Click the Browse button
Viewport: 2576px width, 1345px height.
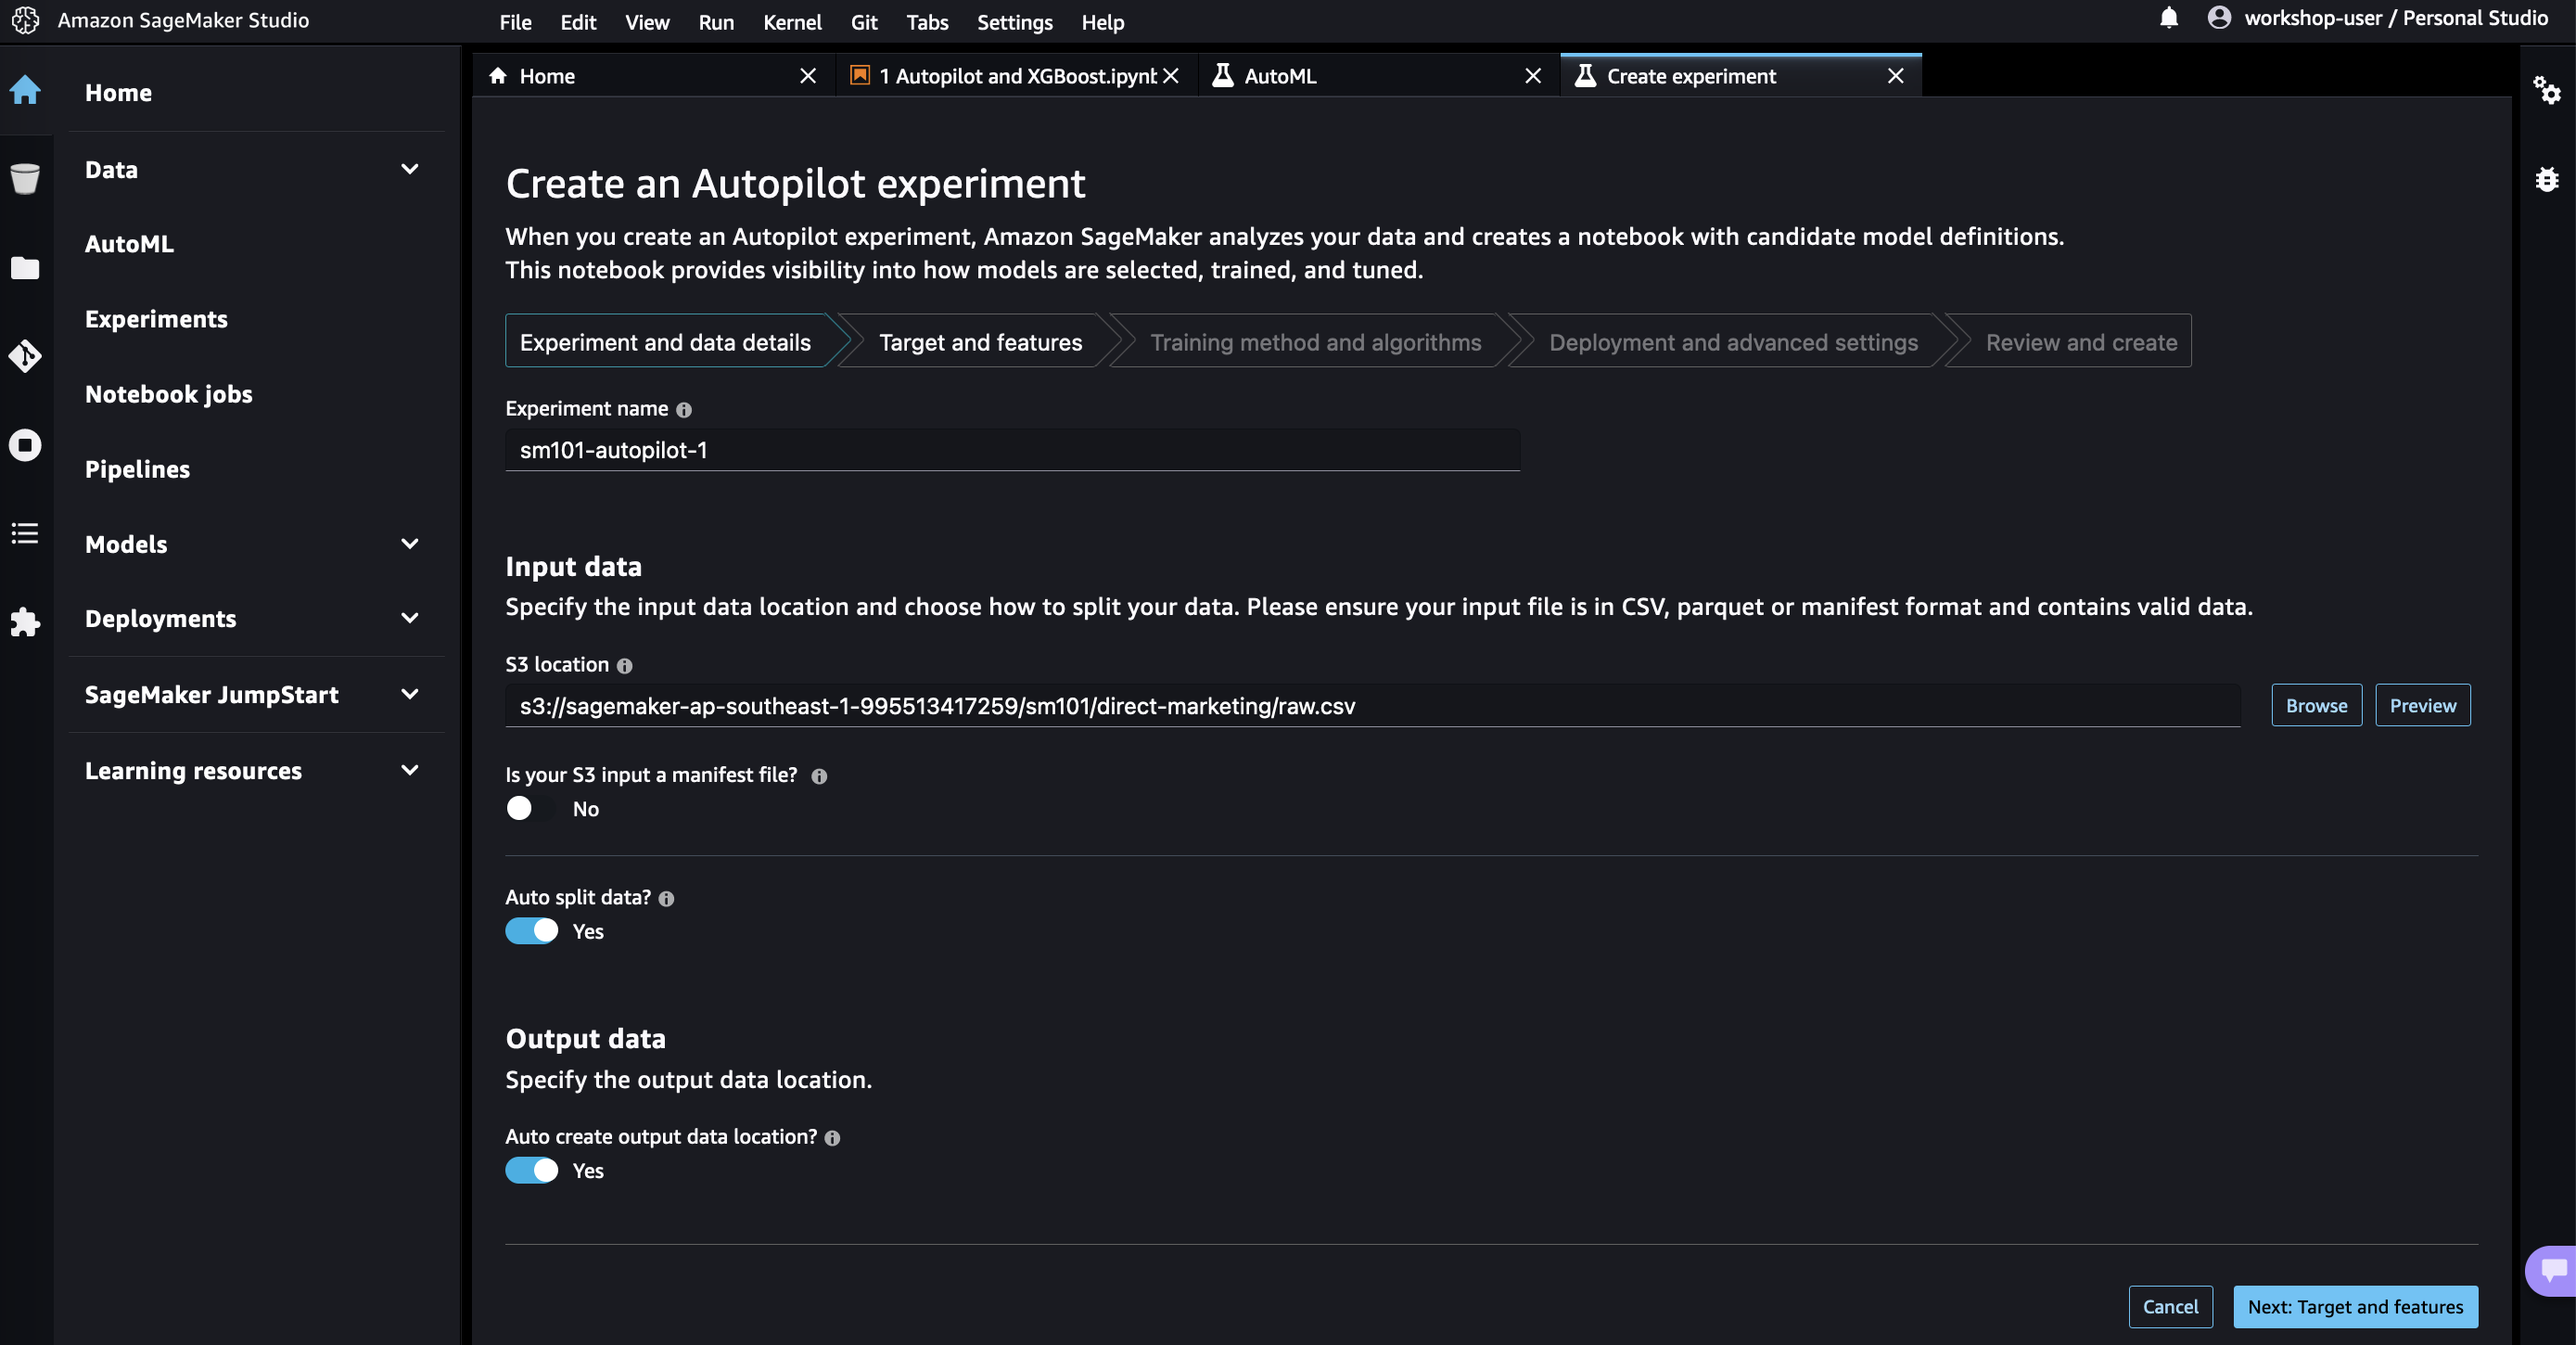pyautogui.click(x=2316, y=706)
